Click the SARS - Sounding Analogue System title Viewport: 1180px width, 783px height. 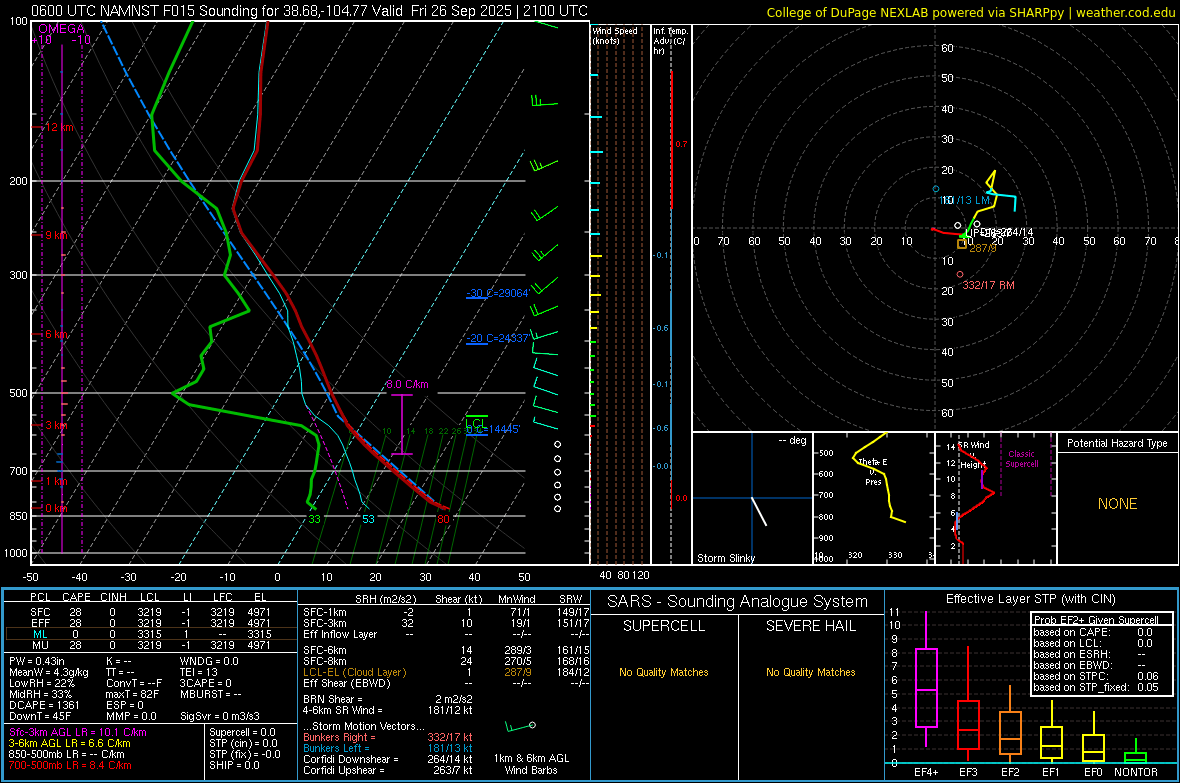point(738,602)
